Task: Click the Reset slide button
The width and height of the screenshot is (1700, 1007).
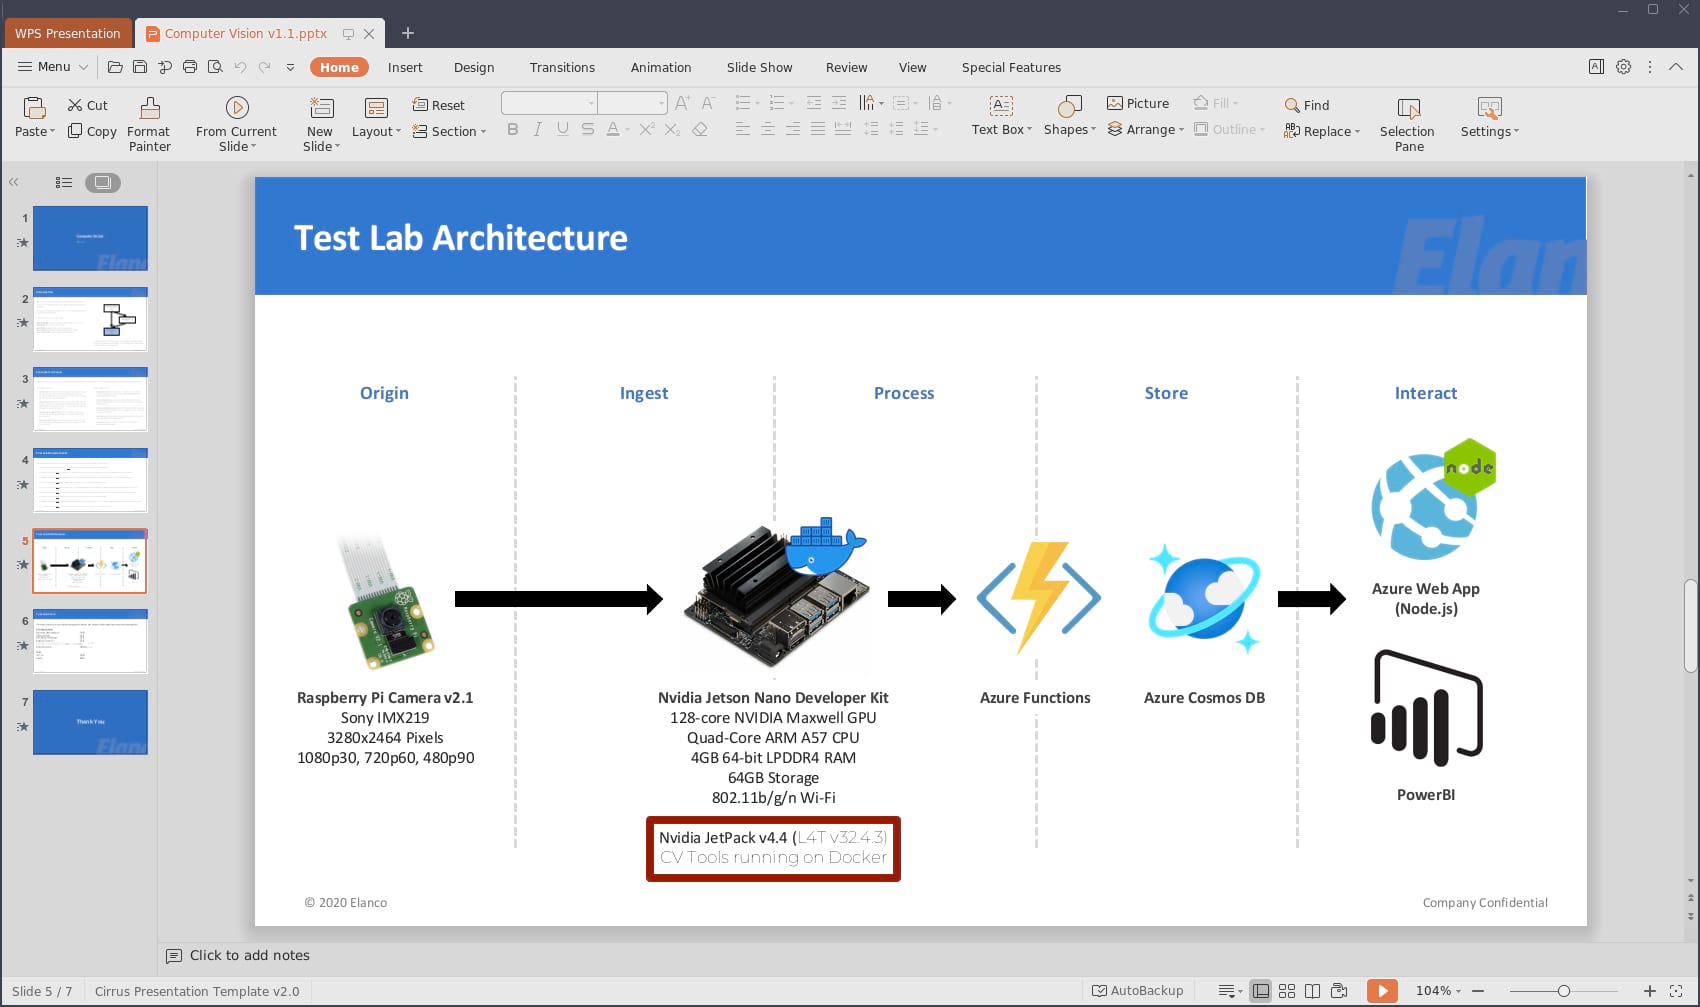Action: pos(438,105)
